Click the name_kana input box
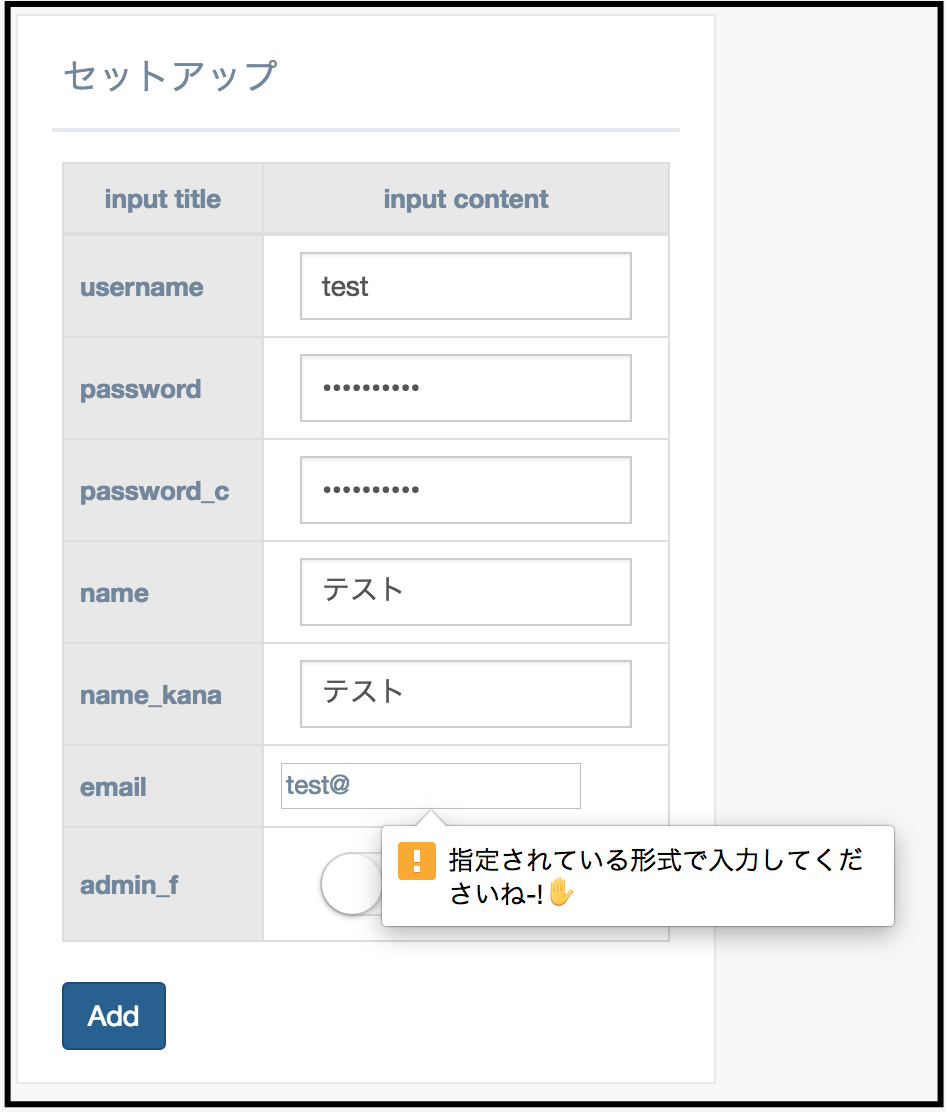Viewport: 946px width, 1112px height. (x=465, y=693)
